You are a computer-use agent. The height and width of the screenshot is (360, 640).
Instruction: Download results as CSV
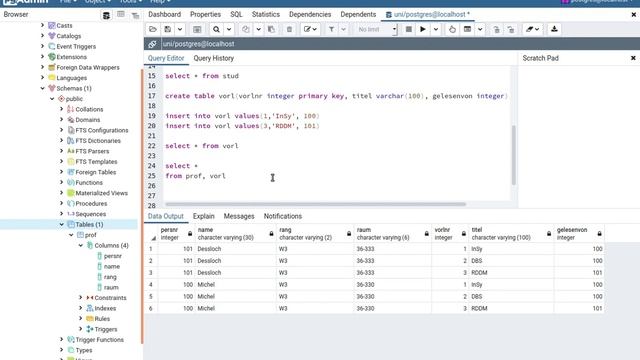coord(554,29)
